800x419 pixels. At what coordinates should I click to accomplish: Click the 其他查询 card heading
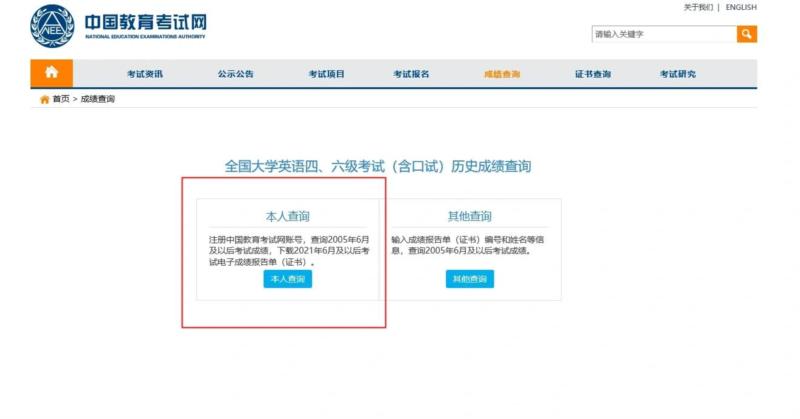pos(470,216)
